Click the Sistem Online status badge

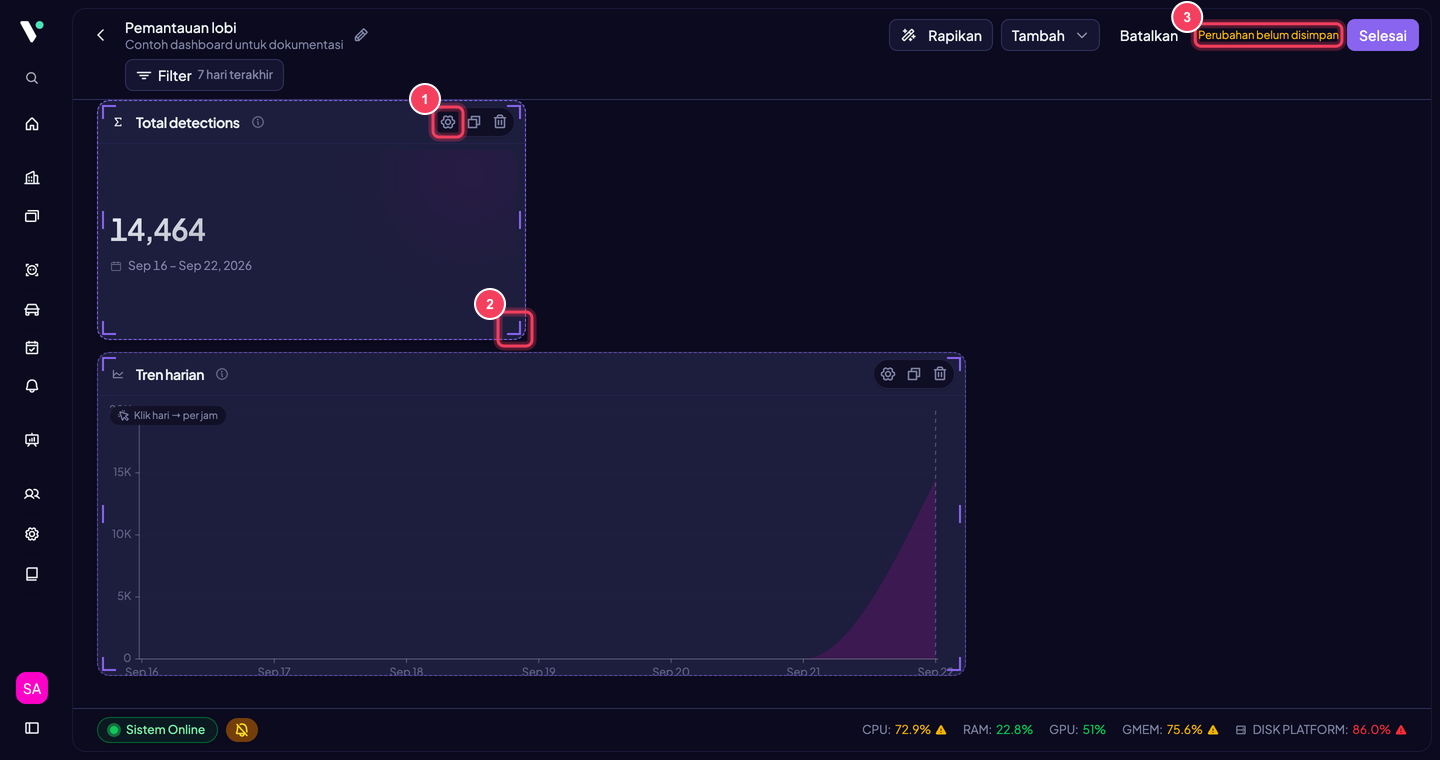157,730
